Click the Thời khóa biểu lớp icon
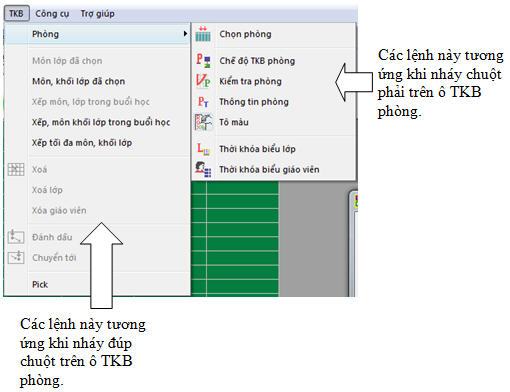Viewport: 510px width, 392px height. tap(203, 149)
